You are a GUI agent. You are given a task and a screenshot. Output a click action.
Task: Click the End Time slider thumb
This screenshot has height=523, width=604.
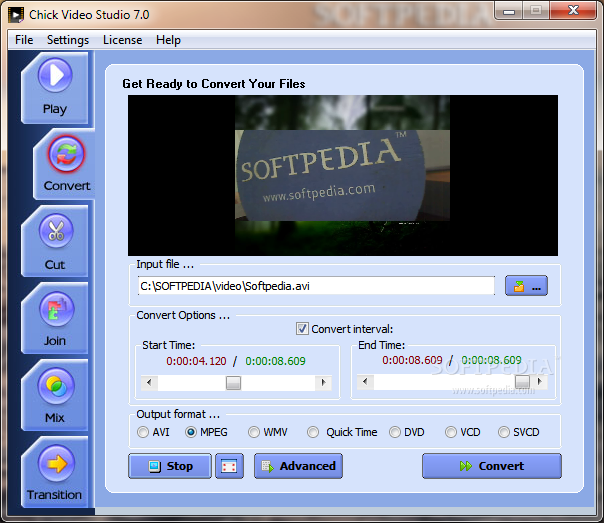point(522,382)
